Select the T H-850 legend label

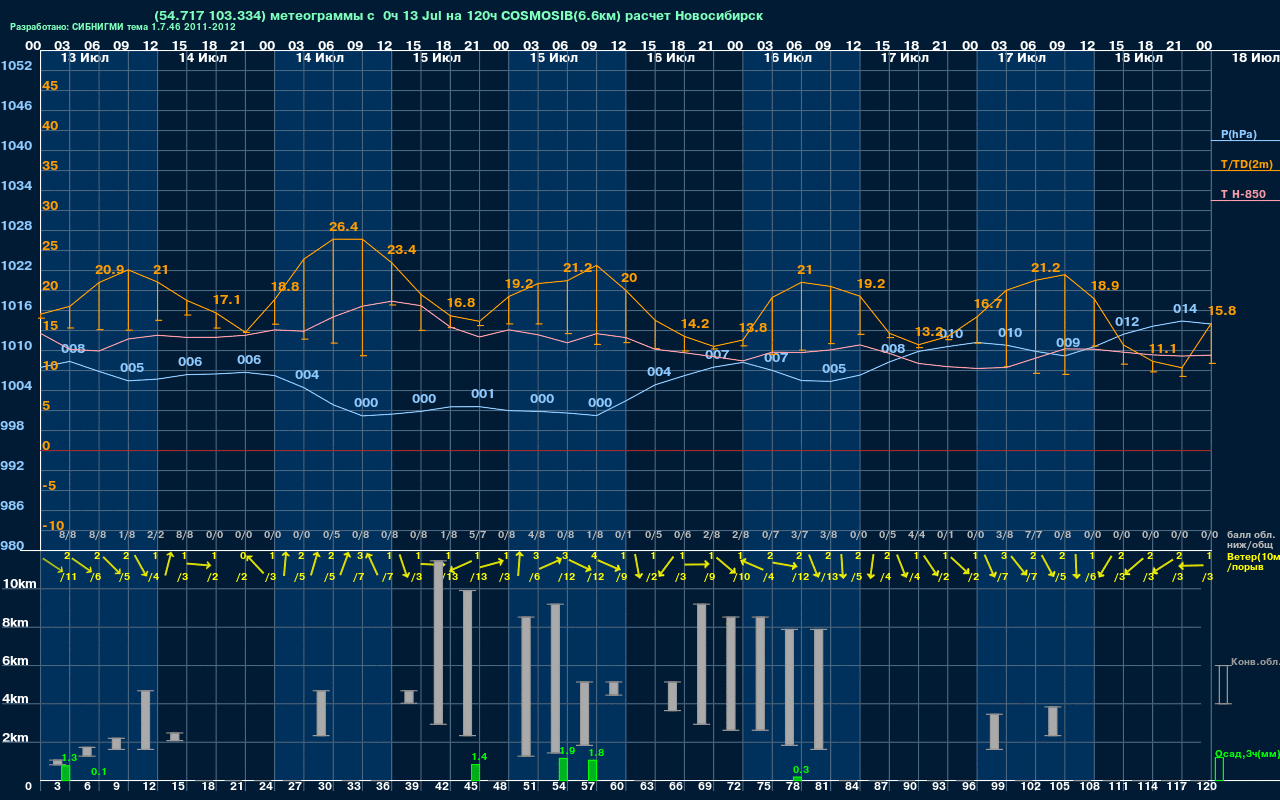[1243, 194]
